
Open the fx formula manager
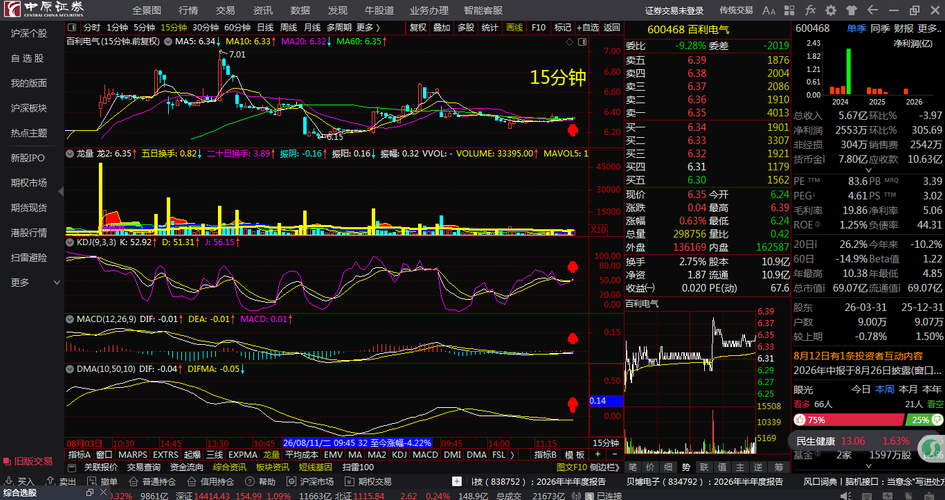[811, 10]
